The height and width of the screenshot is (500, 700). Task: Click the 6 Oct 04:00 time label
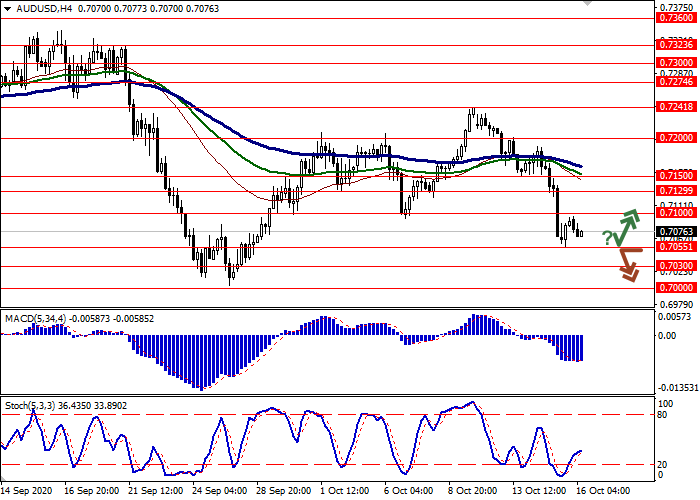pos(408,491)
